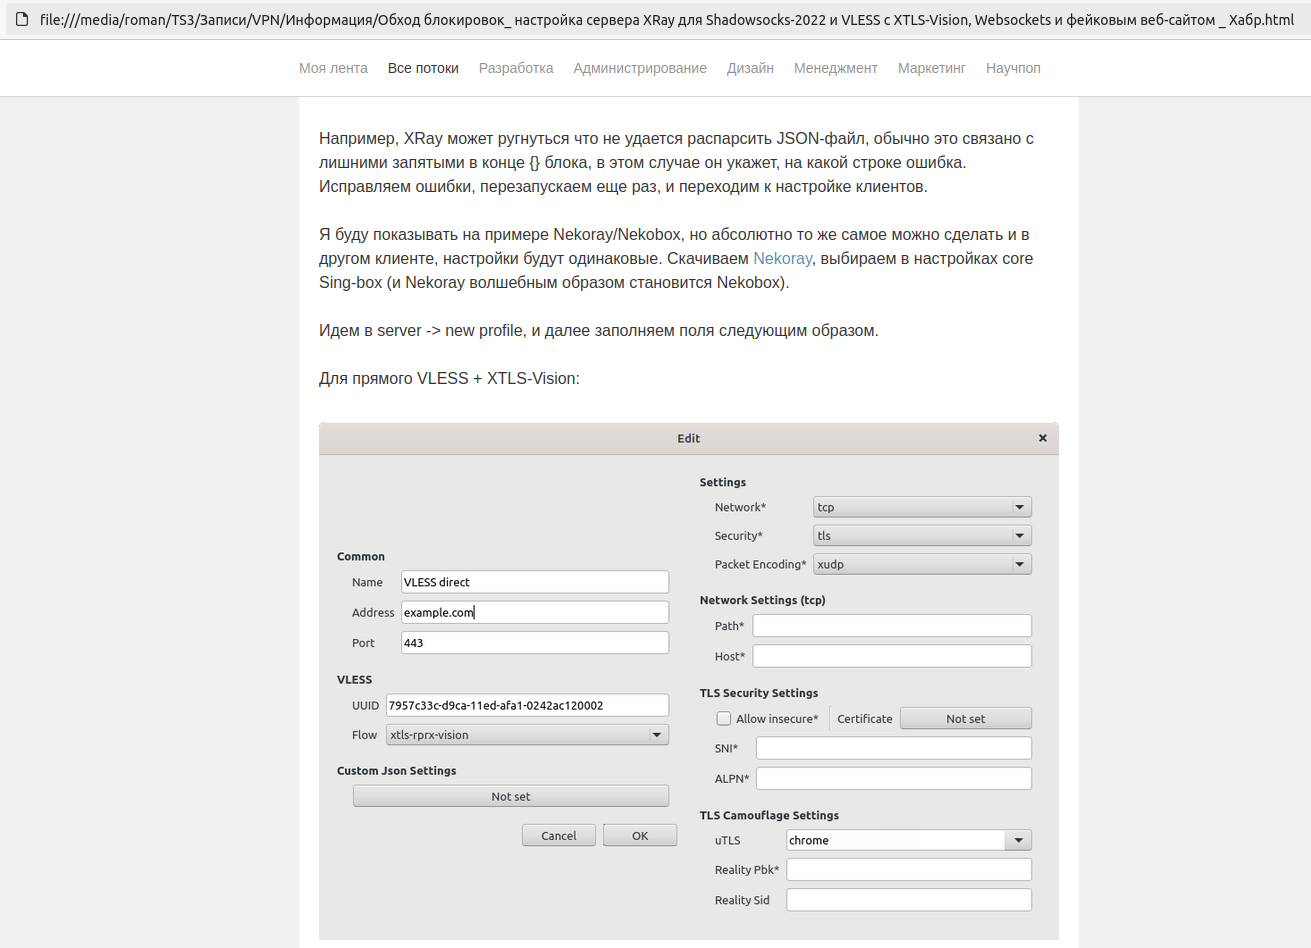Viewport: 1311px width, 948px height.
Task: Open the Разработка section
Action: tap(516, 68)
